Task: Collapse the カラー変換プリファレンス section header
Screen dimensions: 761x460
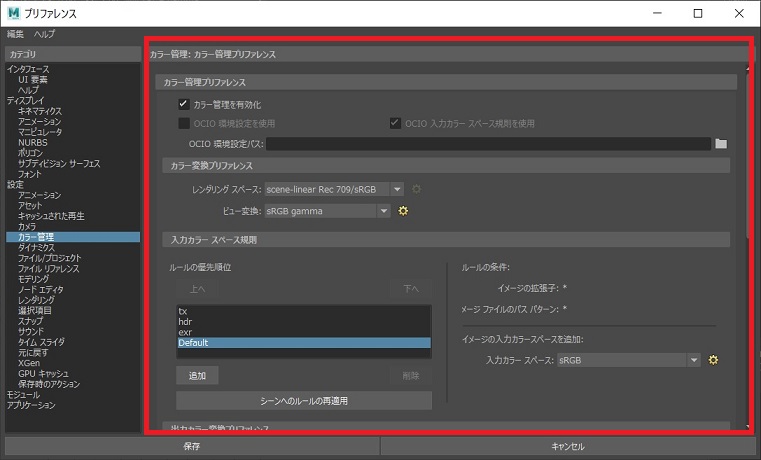Action: click(x=446, y=165)
